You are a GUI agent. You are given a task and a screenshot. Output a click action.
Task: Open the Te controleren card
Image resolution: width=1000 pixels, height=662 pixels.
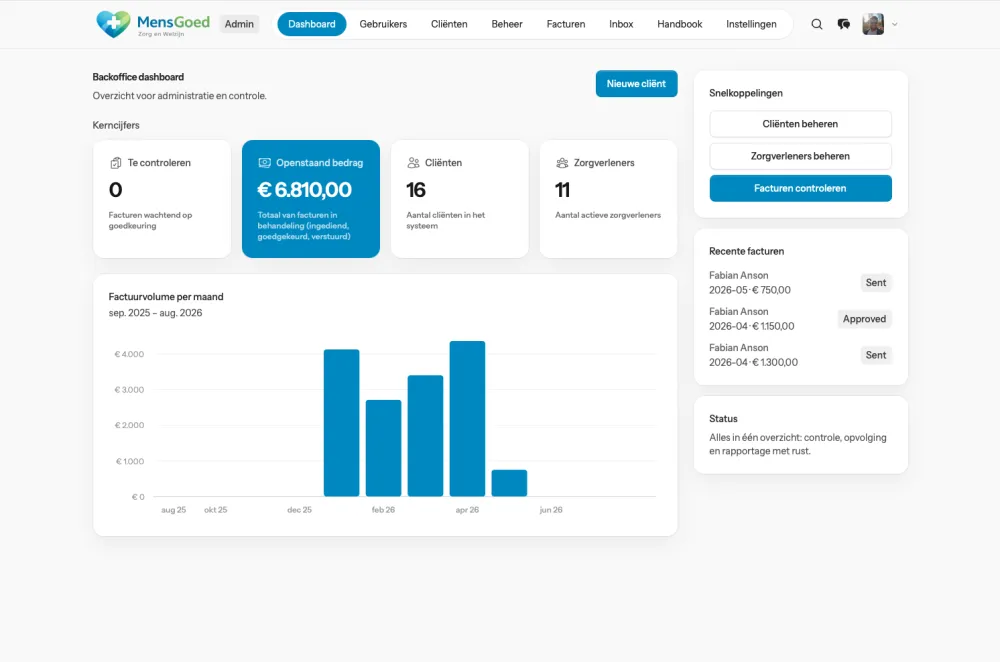pyautogui.click(x=162, y=199)
